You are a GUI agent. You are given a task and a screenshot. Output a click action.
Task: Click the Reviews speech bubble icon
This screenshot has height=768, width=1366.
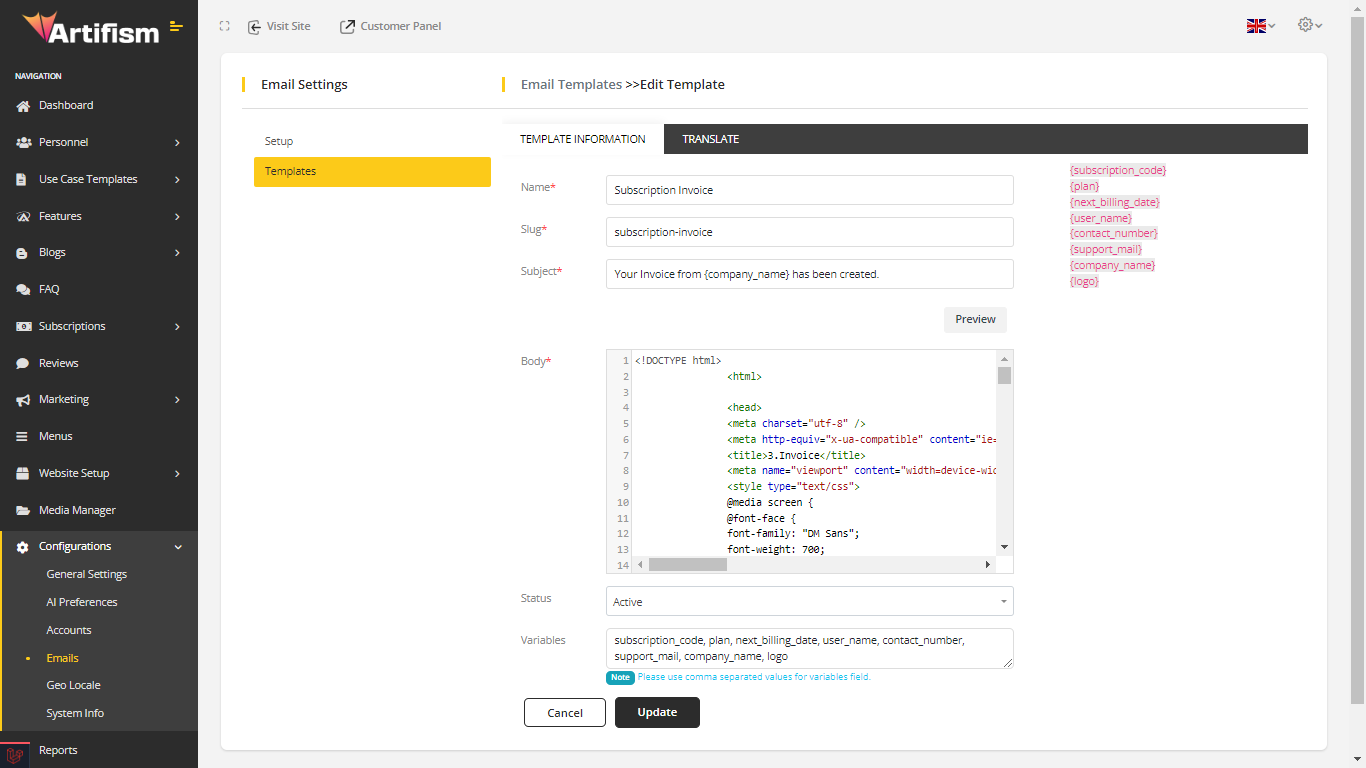(23, 364)
